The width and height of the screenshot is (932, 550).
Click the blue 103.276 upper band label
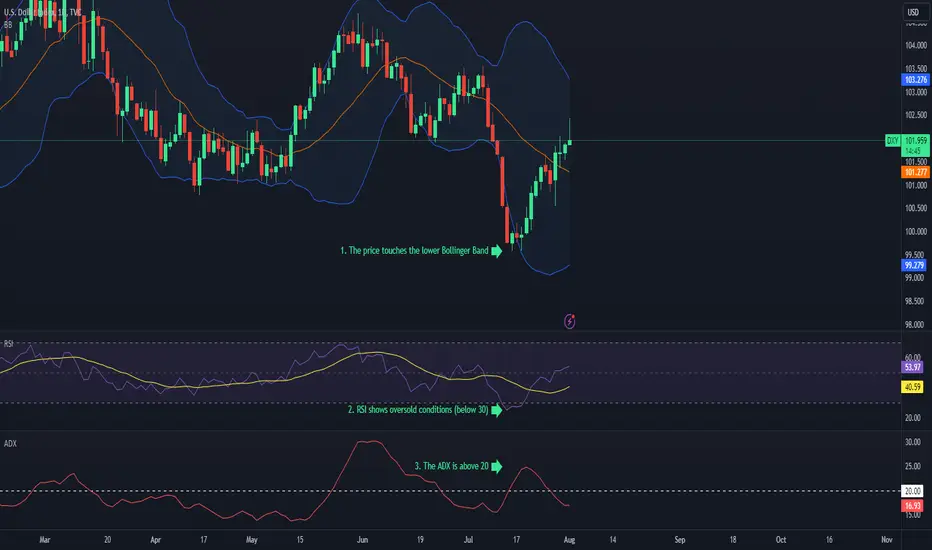[x=915, y=80]
